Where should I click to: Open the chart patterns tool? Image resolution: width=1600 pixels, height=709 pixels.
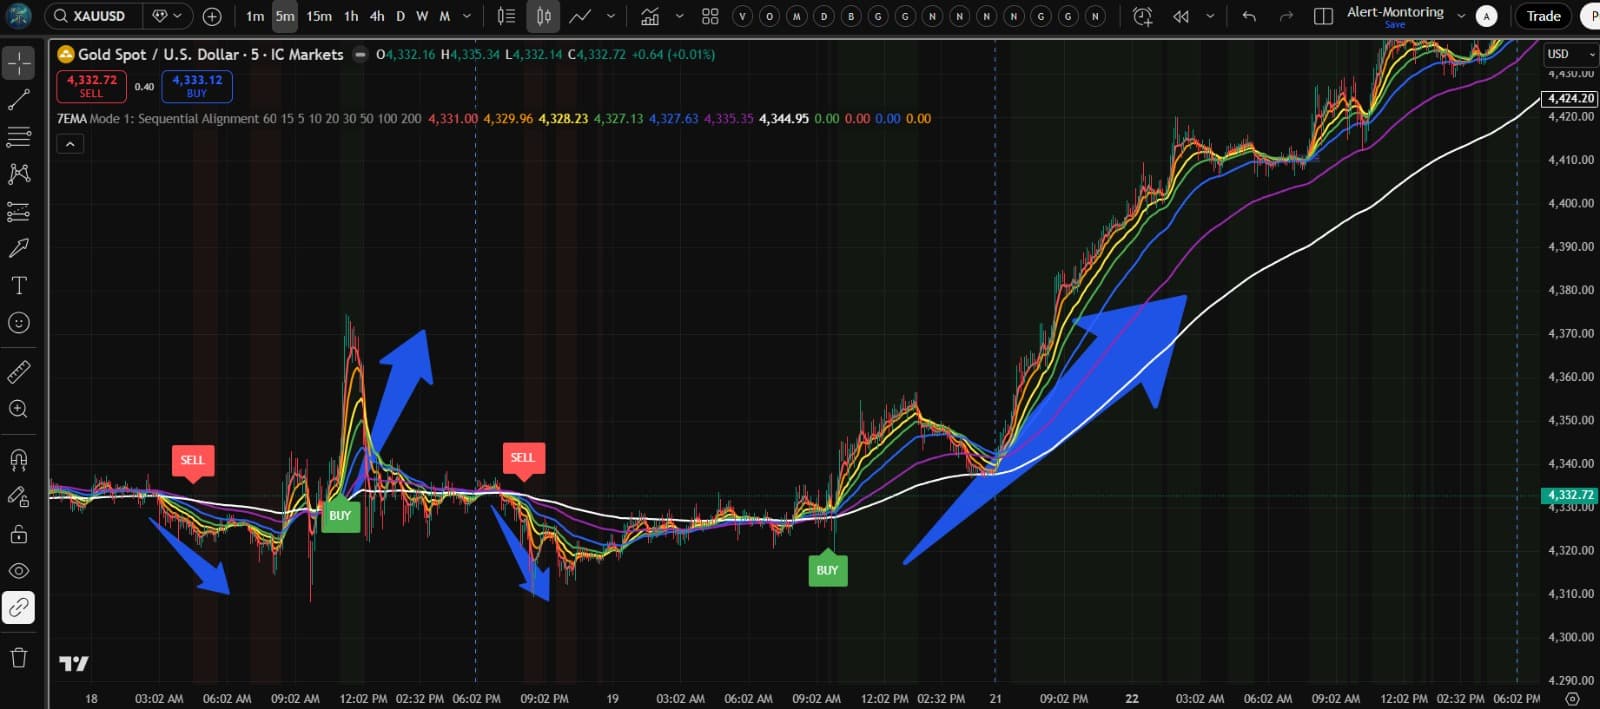point(19,174)
